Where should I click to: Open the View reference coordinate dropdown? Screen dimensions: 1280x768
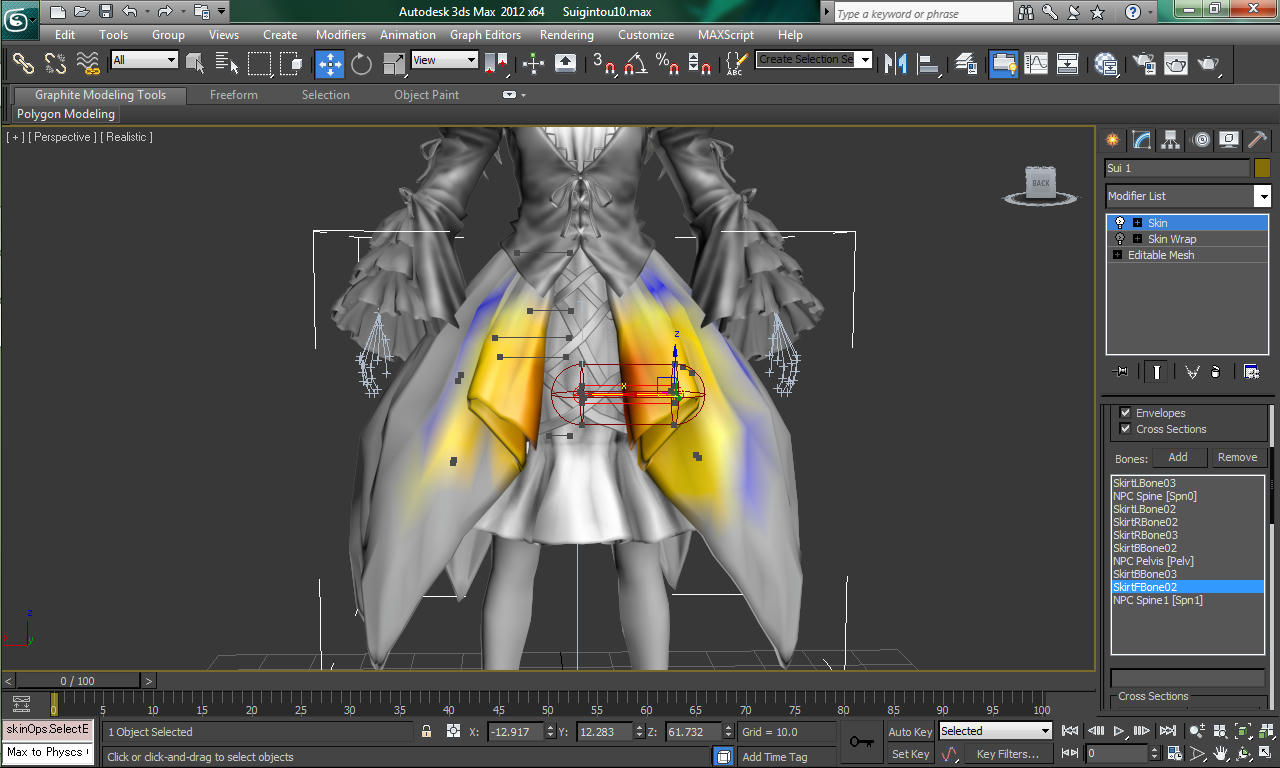click(445, 60)
